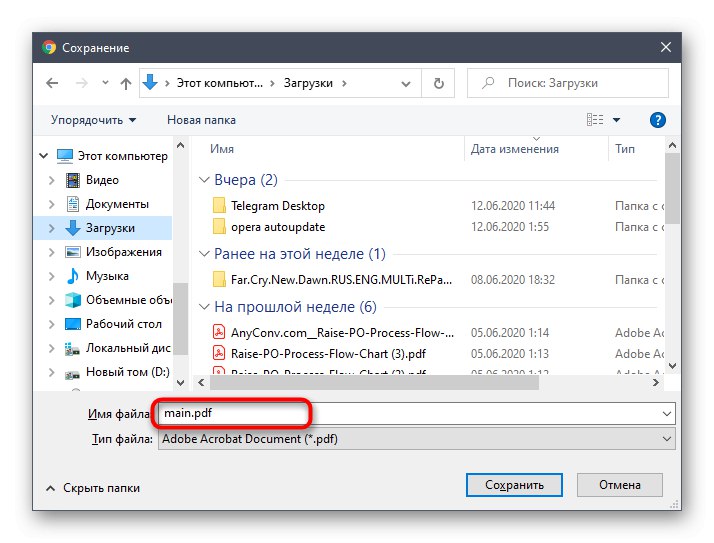The height and width of the screenshot is (543, 714).
Task: Click the blue download arrow in address bar
Action: click(150, 82)
